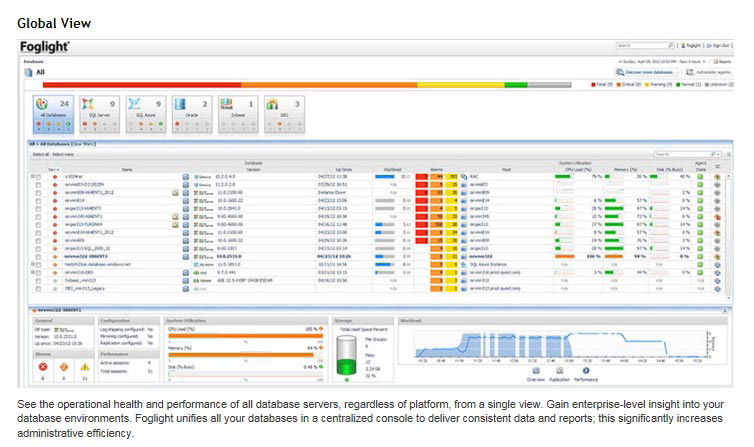Click the Memory (%) column header
Viewport: 754px width, 447px height.
click(625, 170)
